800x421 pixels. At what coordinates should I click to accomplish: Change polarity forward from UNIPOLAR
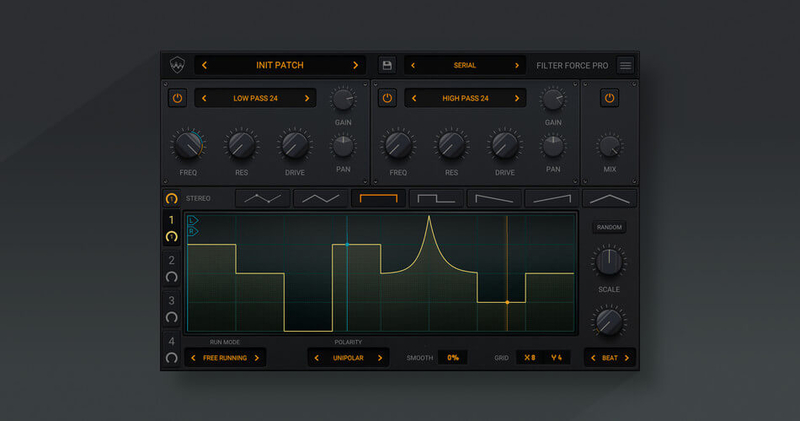point(380,358)
